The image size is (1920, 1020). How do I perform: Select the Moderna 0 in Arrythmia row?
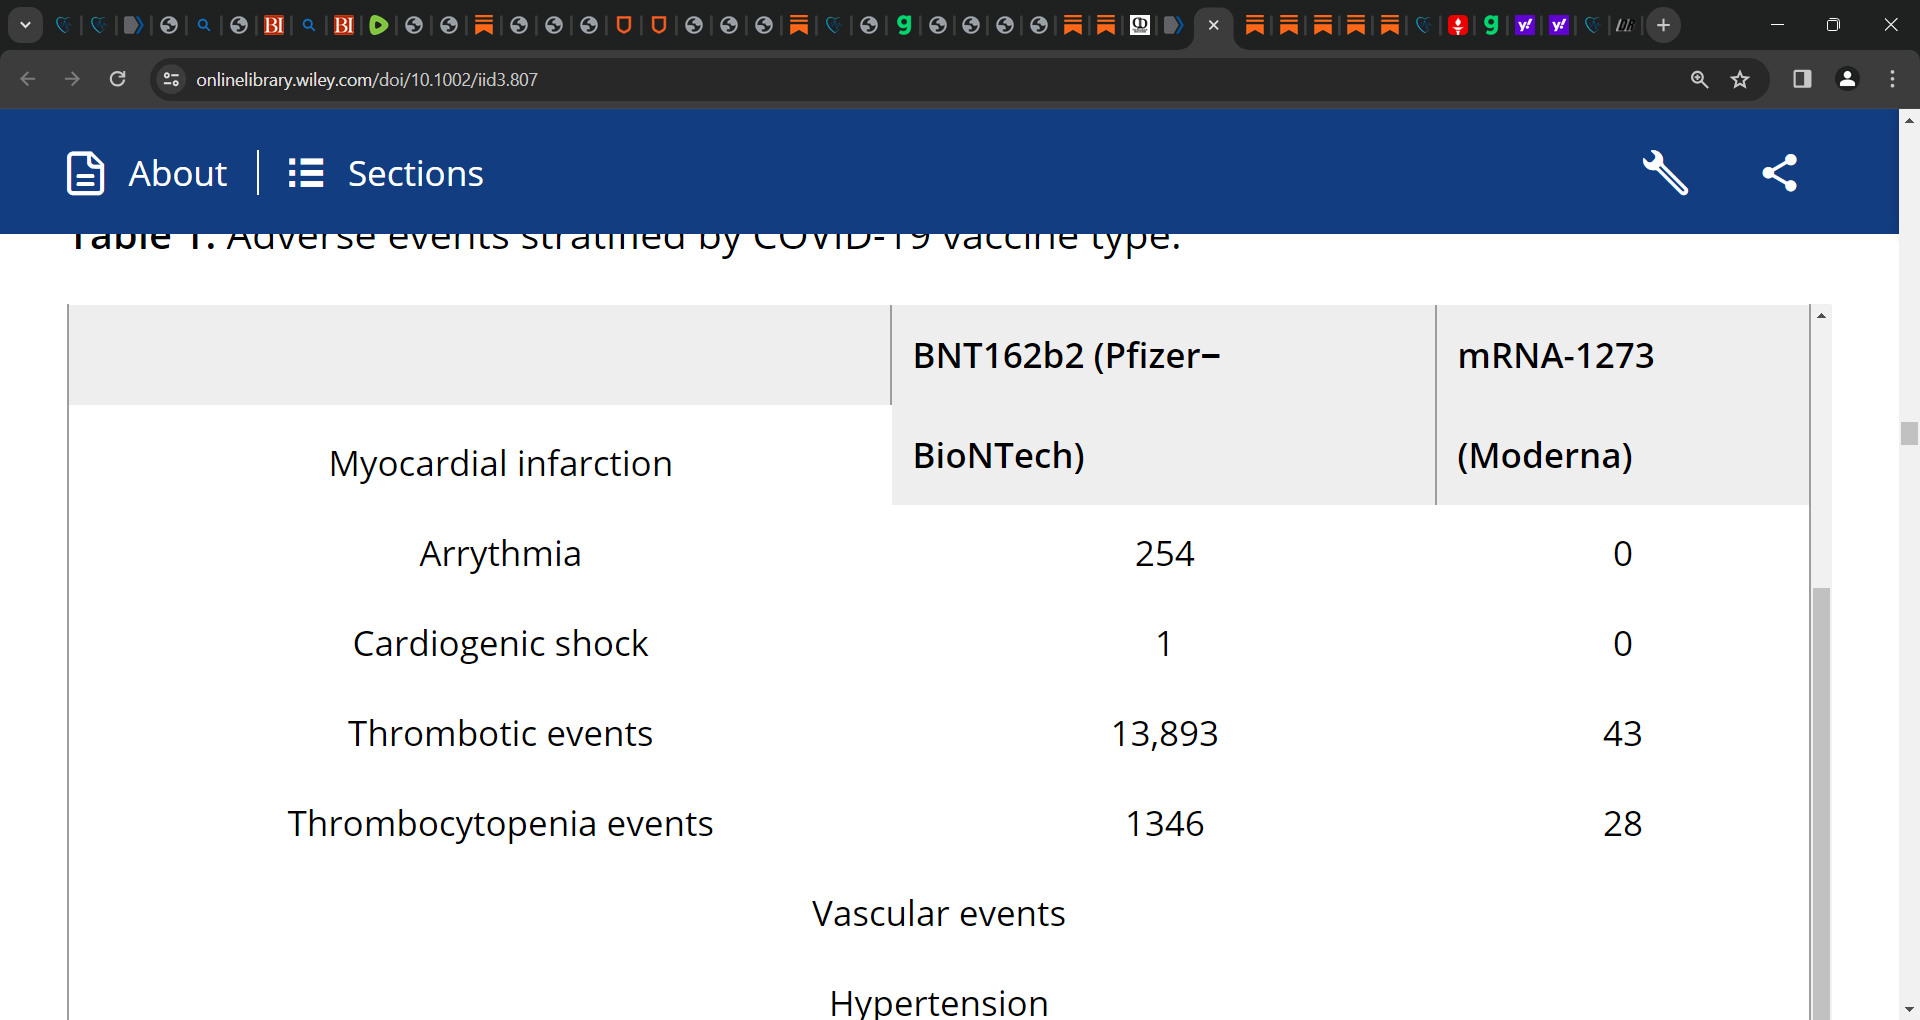[1622, 554]
